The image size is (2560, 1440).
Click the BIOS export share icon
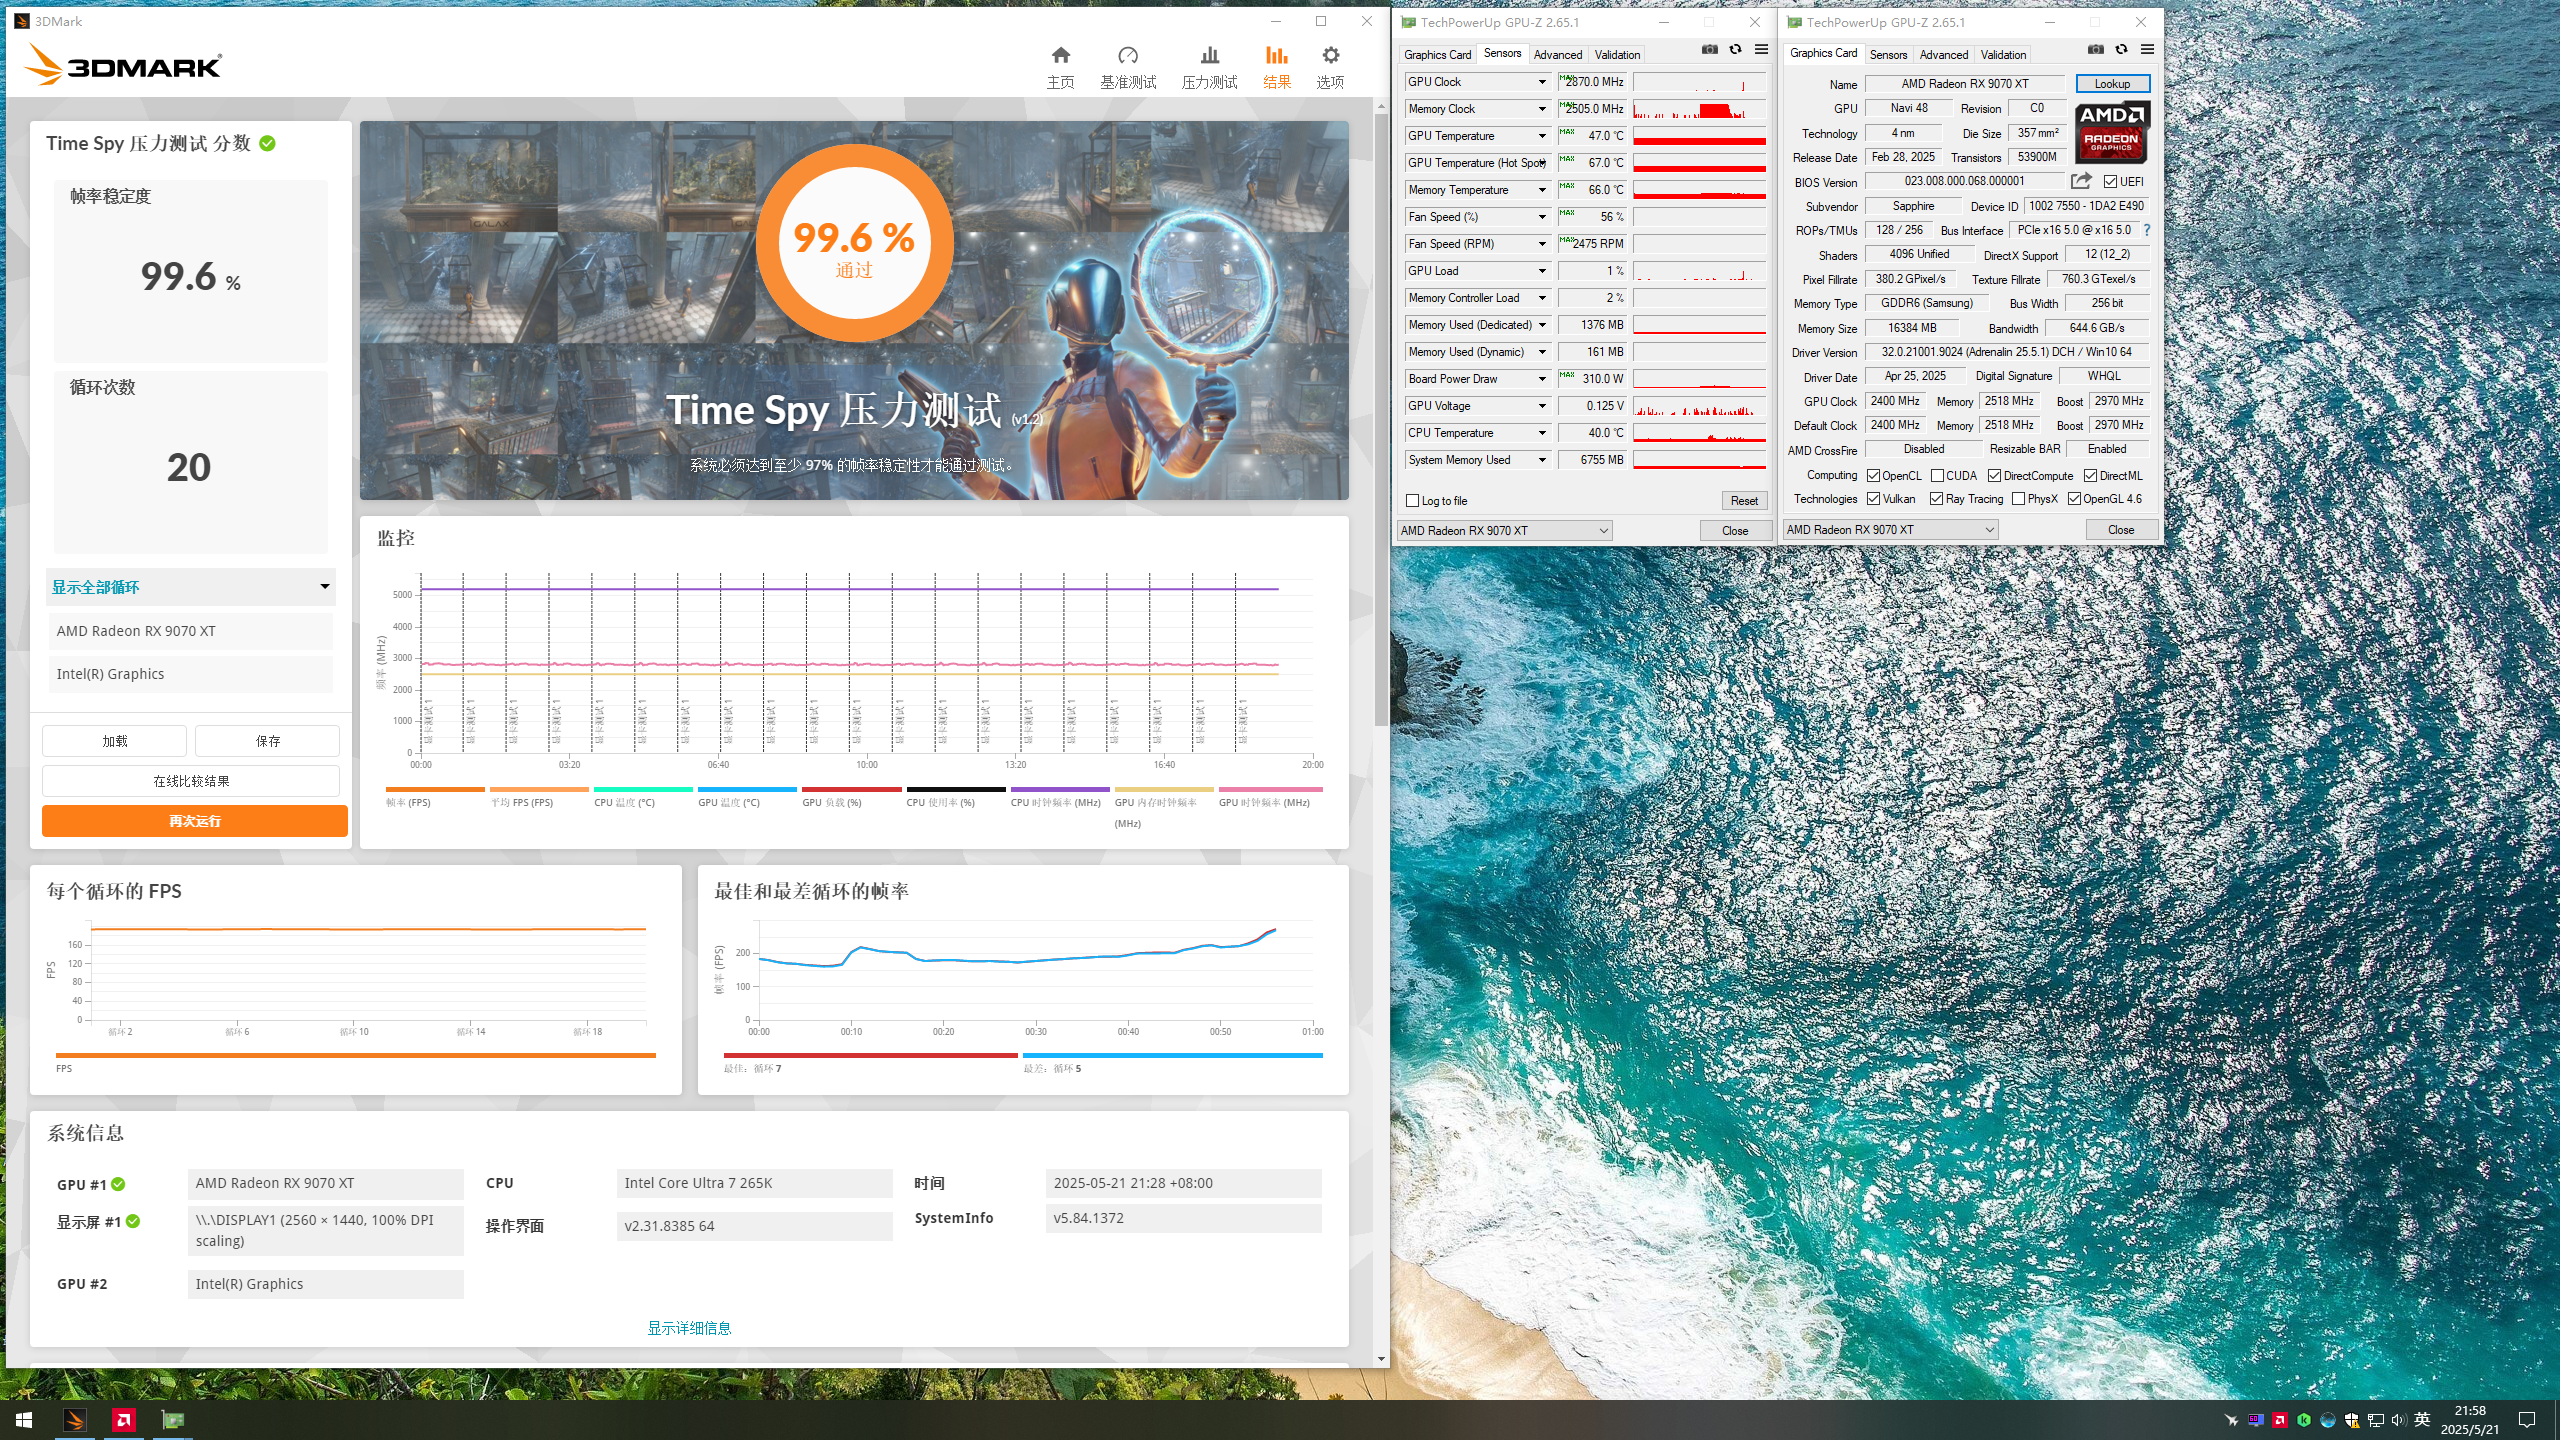(2081, 181)
